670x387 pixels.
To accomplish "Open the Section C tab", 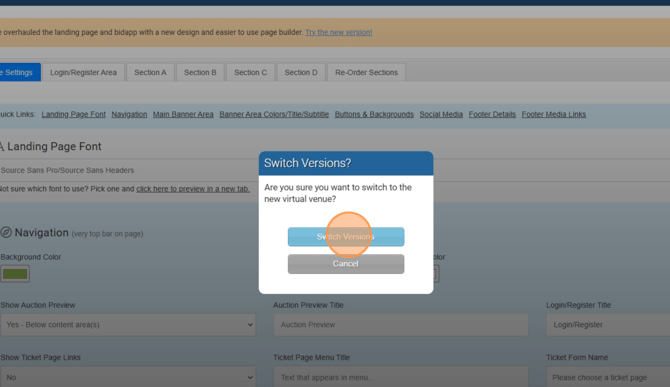I will (x=250, y=73).
